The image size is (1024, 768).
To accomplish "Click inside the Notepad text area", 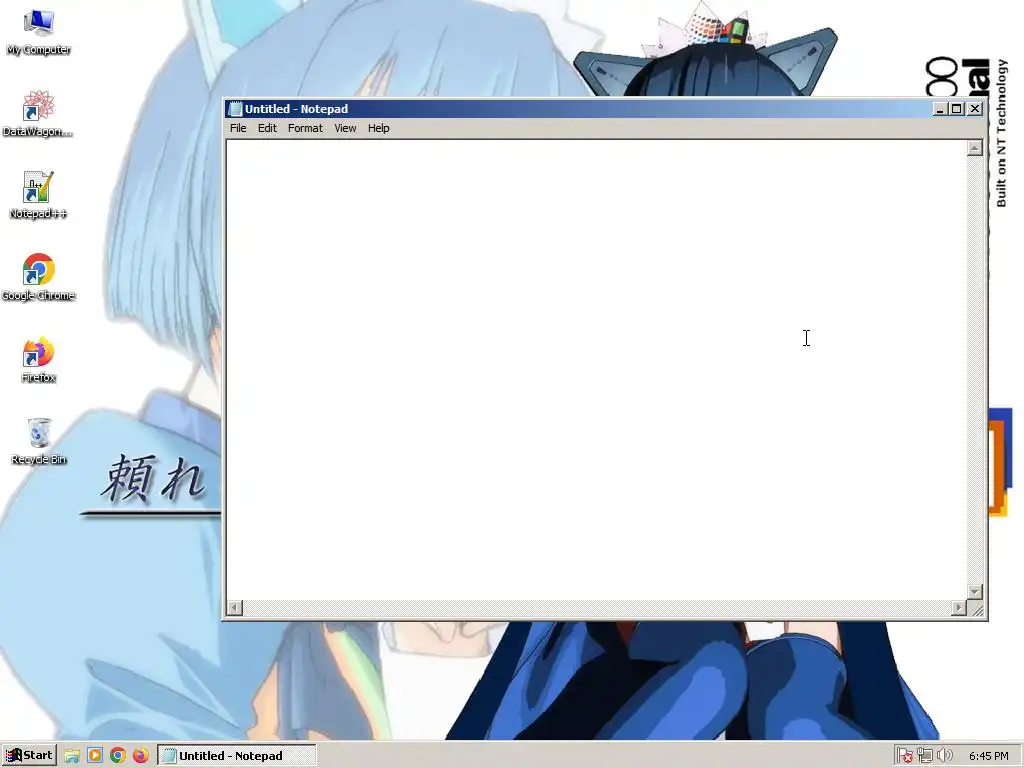I will point(596,370).
